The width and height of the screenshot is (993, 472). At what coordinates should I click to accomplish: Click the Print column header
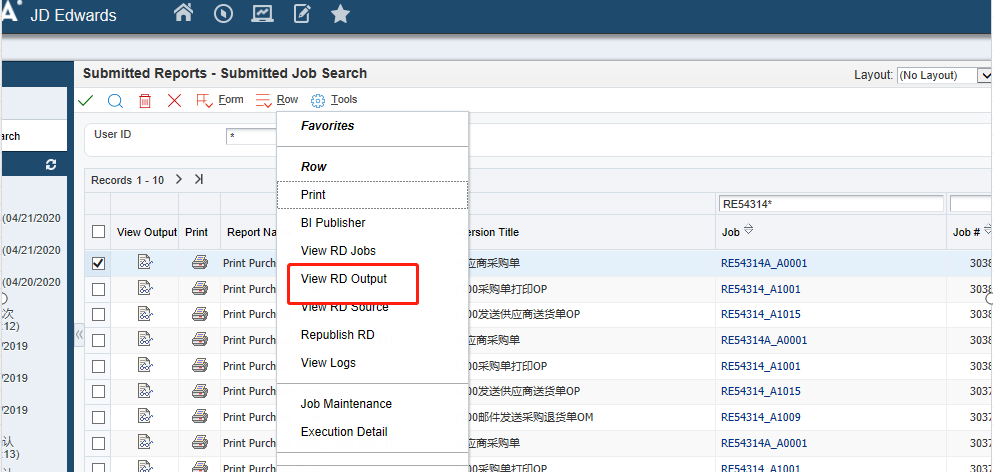(196, 233)
